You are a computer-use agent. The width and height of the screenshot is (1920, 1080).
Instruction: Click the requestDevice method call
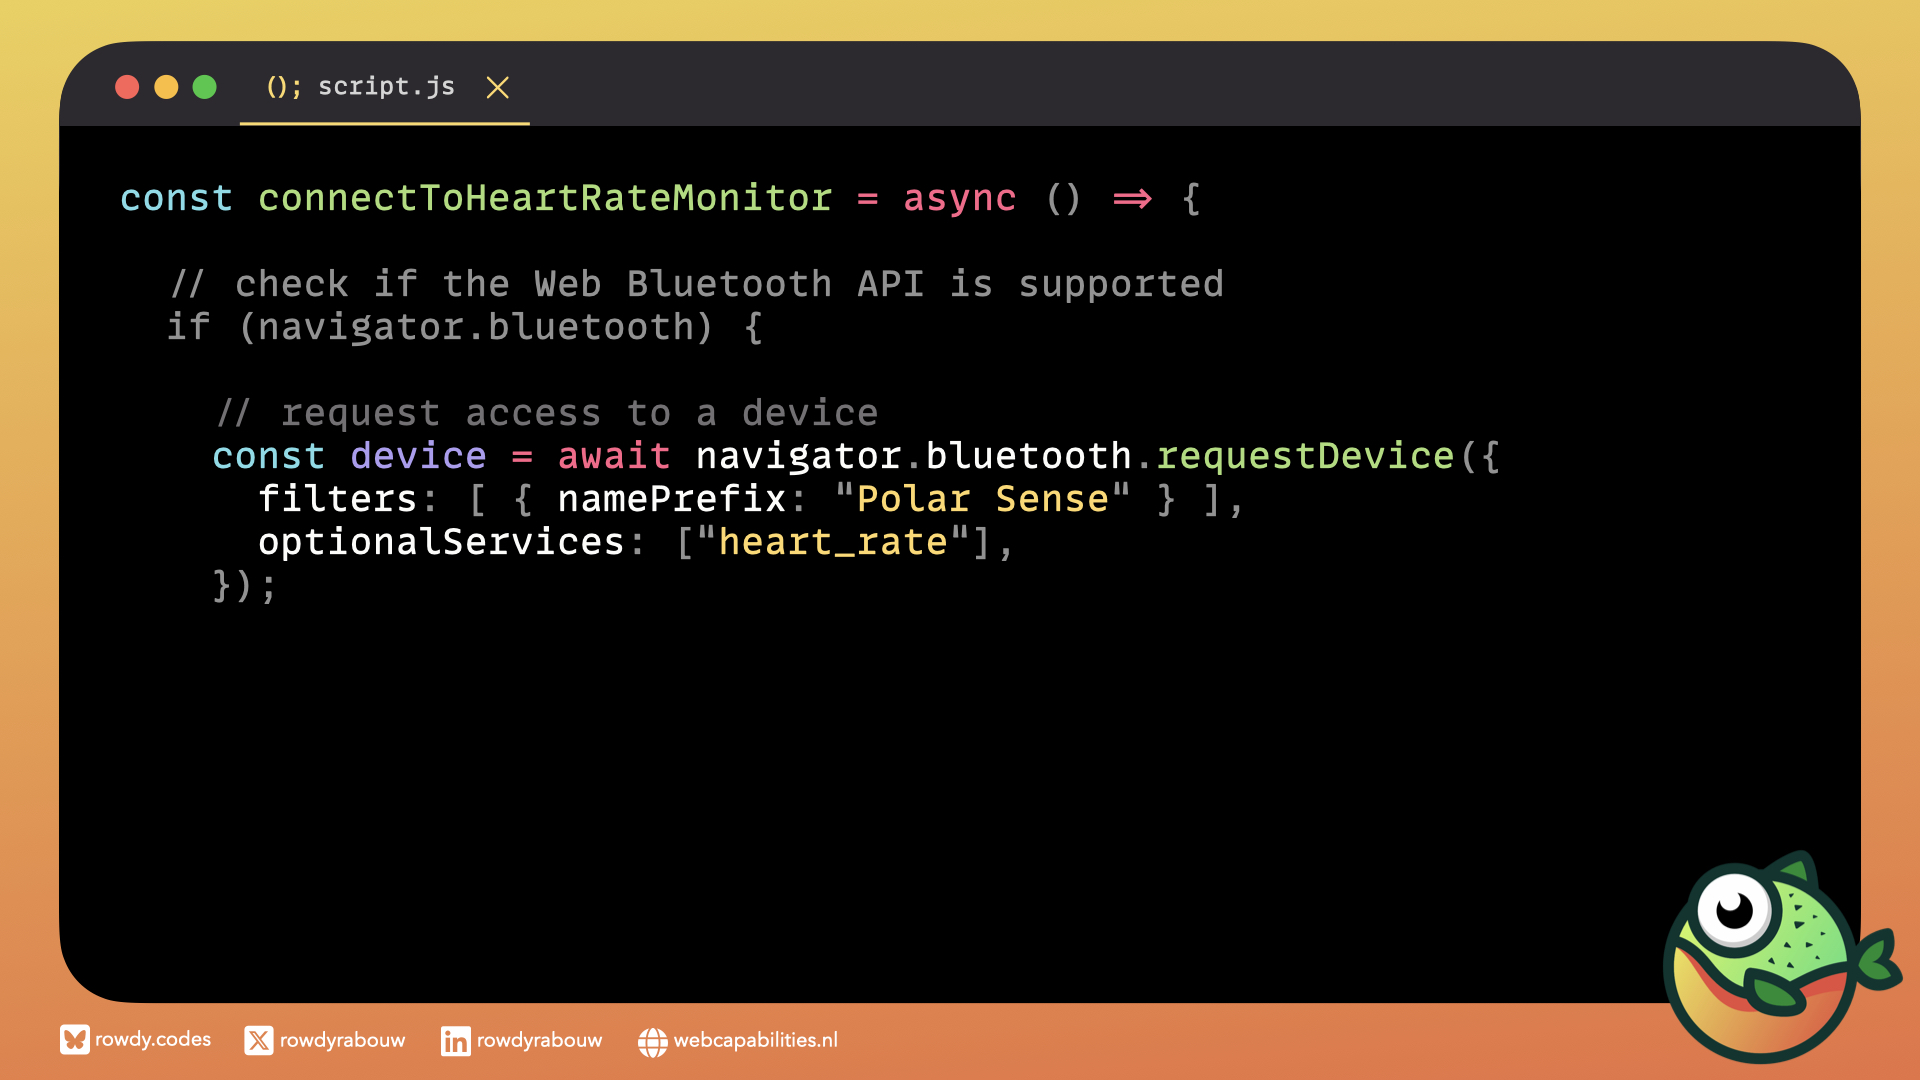[1305, 456]
